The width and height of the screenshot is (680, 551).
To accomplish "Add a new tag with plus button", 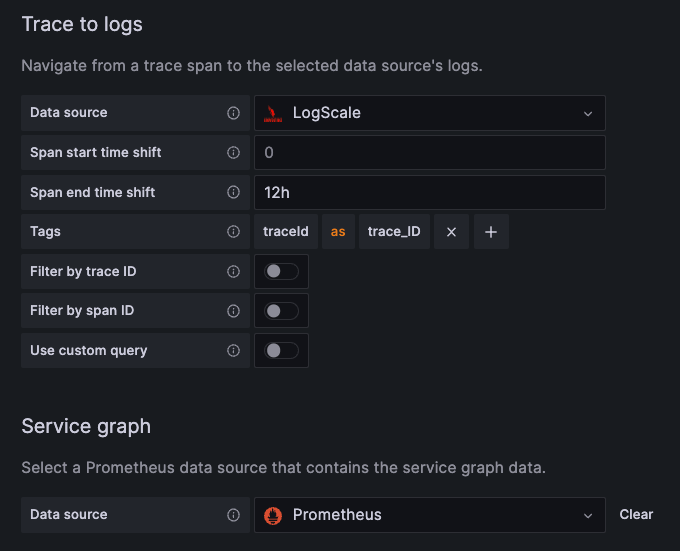I will pos(491,232).
